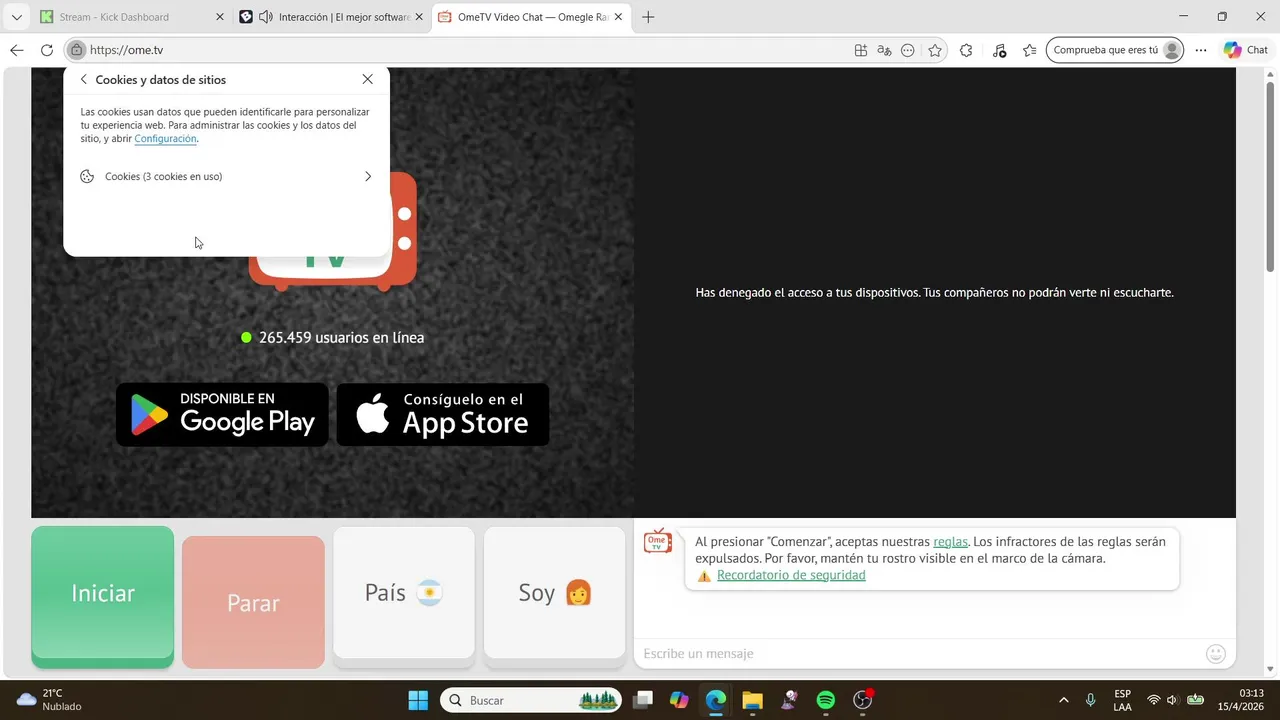Open the emoji picker smiley icon

tap(1216, 653)
